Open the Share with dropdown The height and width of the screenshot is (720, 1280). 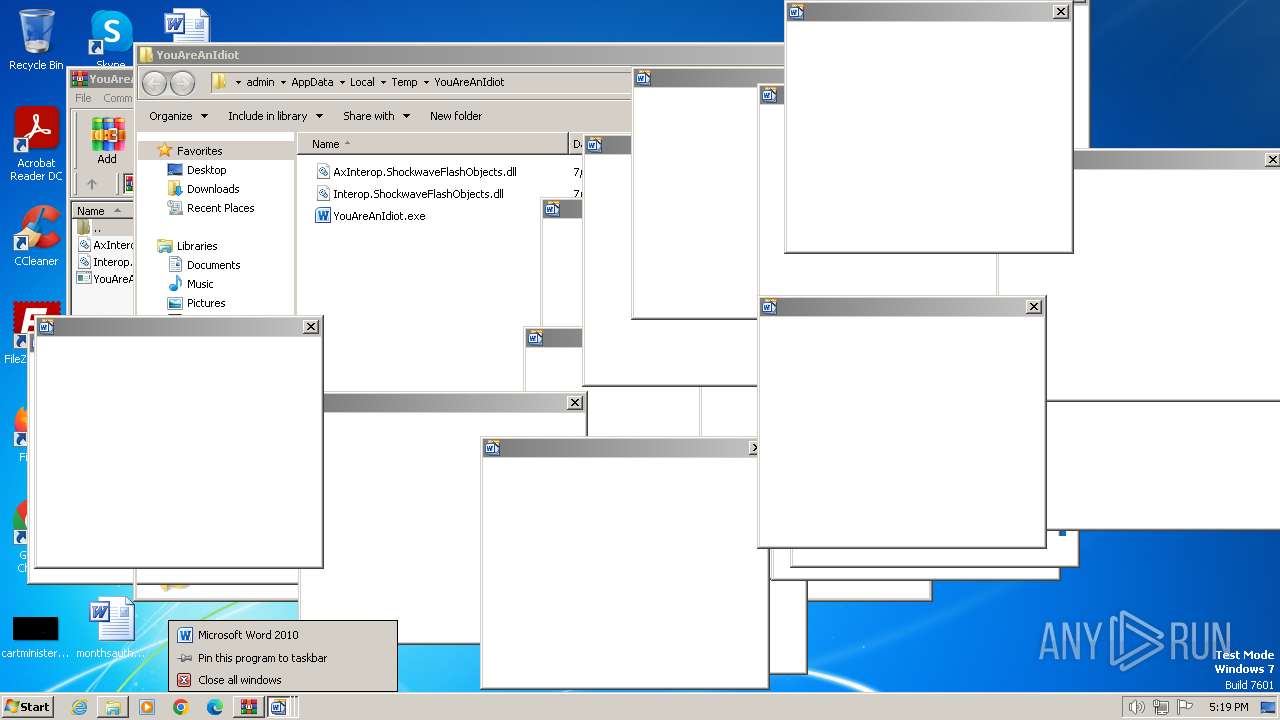[x=376, y=116]
